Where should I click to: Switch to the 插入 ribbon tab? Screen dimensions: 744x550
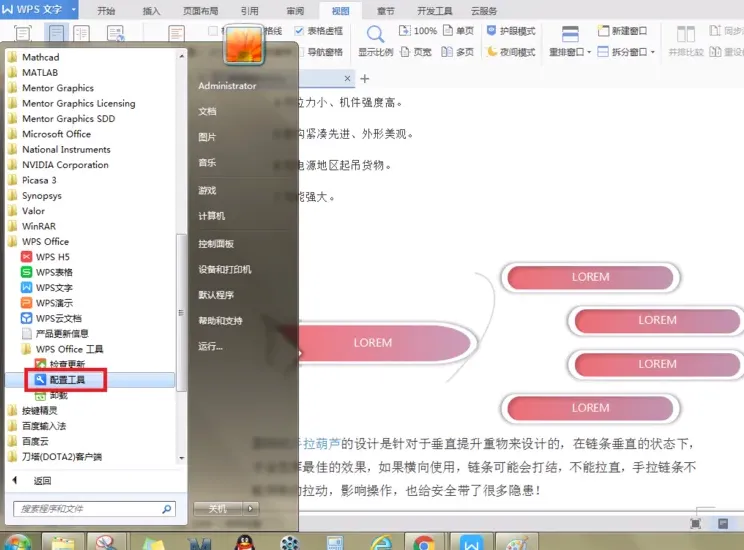151,10
